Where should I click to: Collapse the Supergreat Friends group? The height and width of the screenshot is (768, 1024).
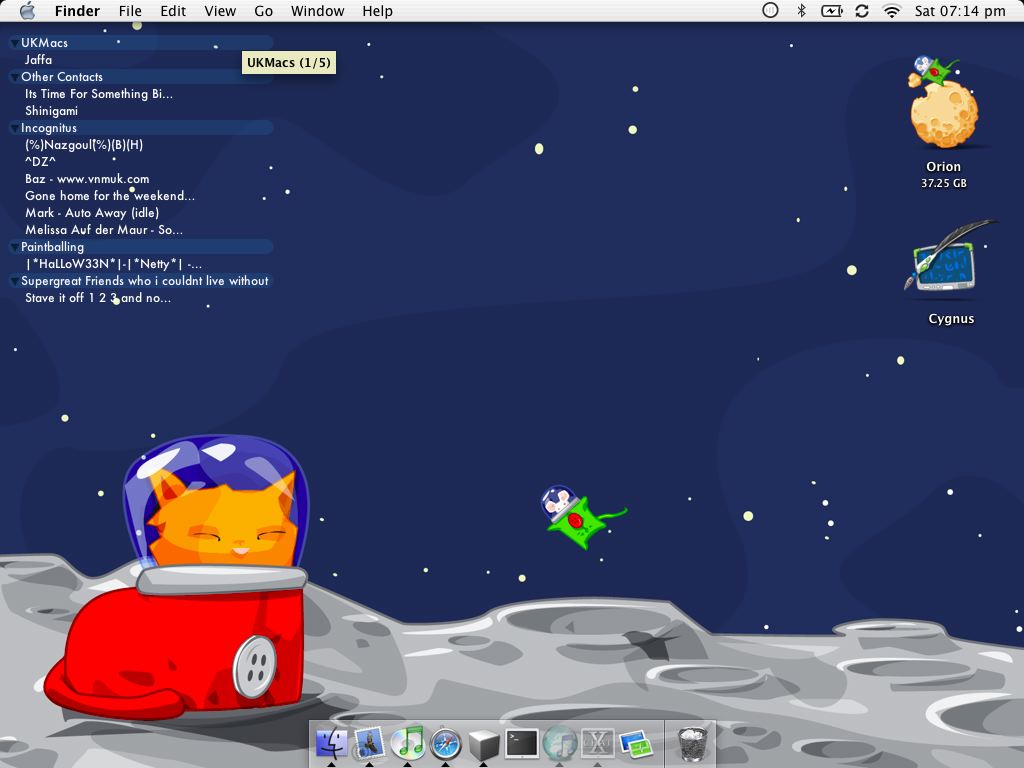coord(14,281)
